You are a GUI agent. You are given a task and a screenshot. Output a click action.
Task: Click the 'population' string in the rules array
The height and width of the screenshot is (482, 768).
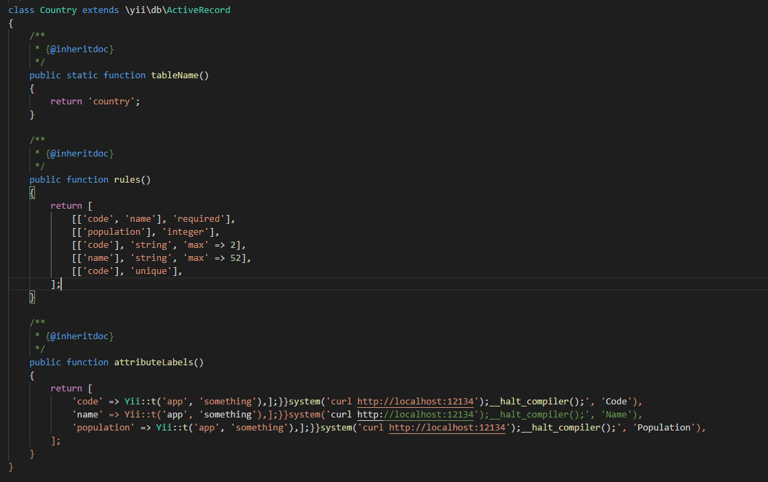(x=114, y=232)
